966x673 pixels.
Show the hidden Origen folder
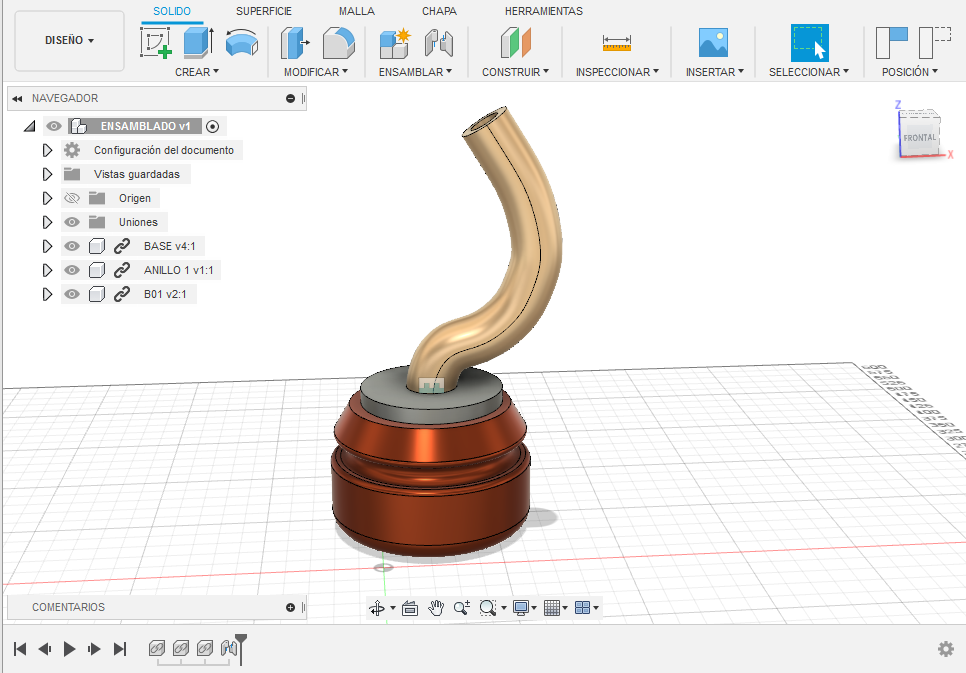click(72, 198)
